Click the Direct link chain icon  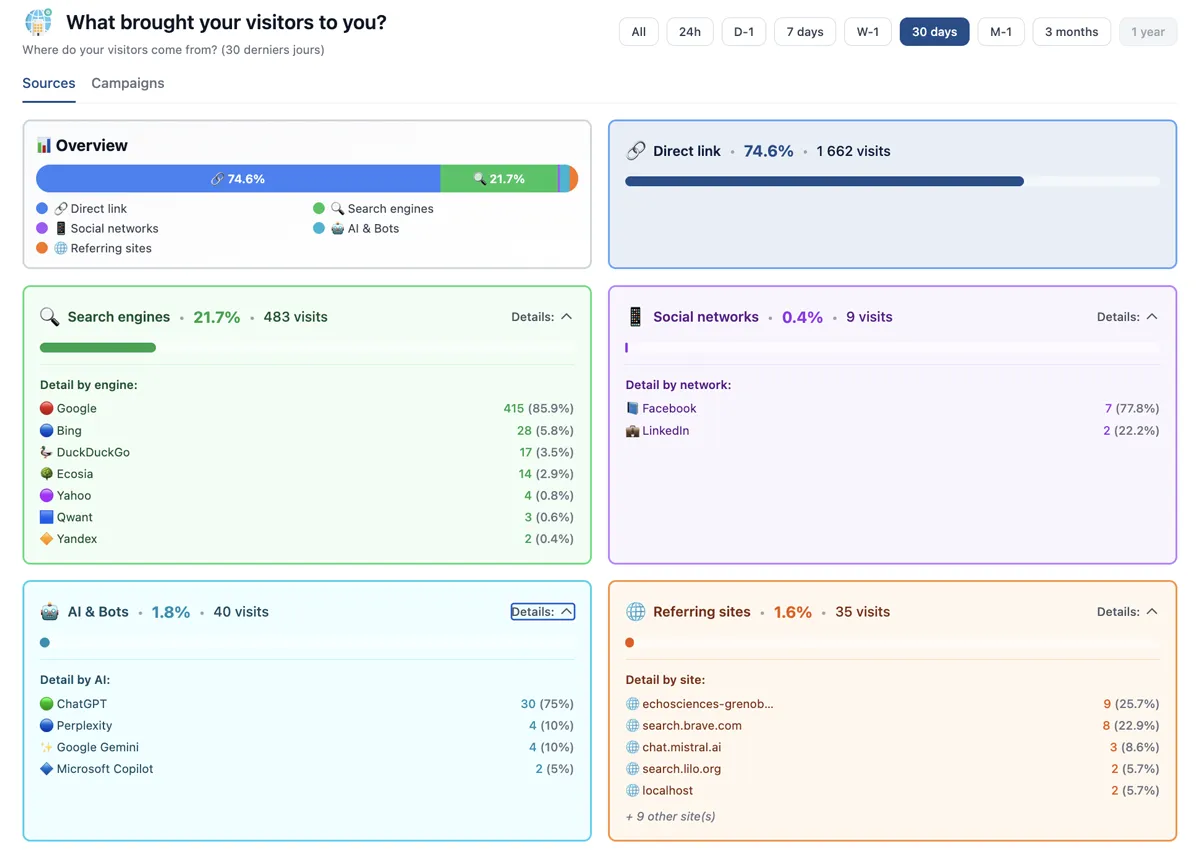point(636,150)
